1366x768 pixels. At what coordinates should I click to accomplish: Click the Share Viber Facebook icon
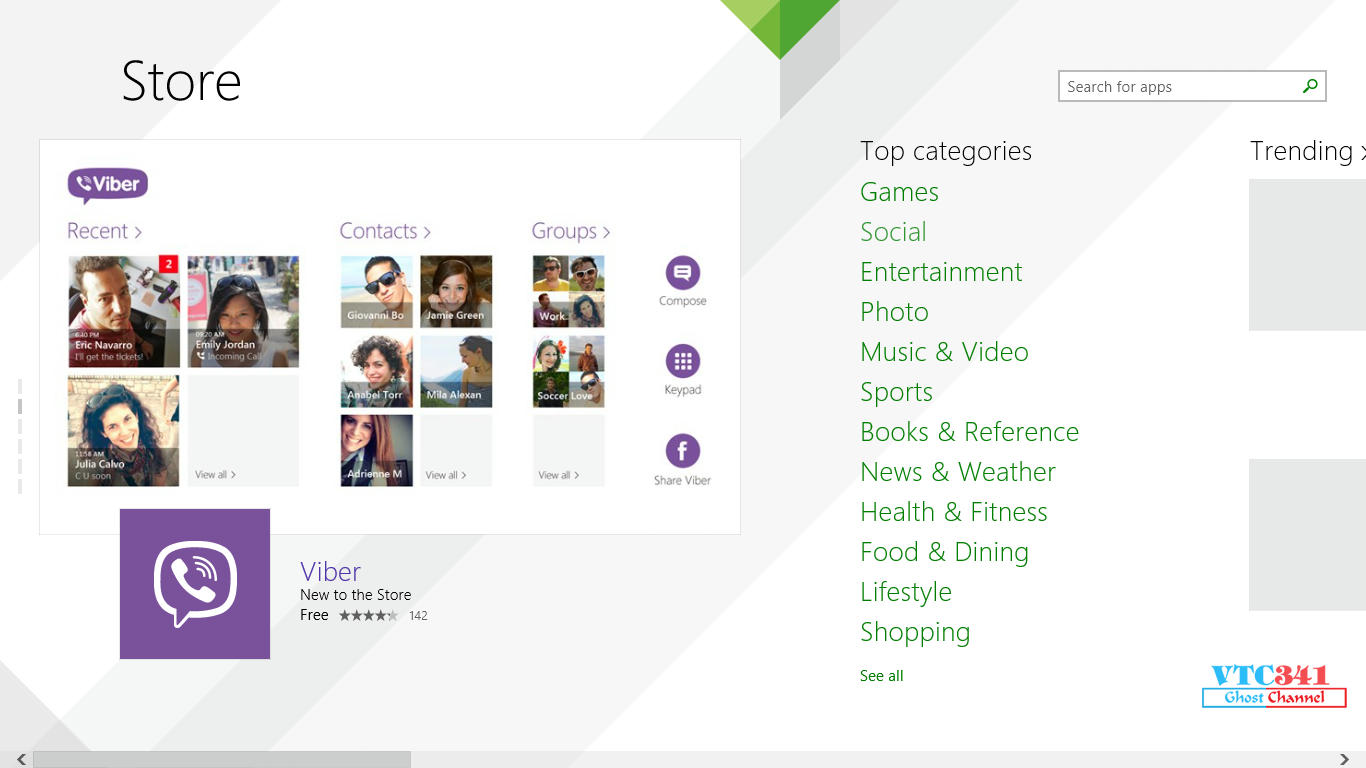point(683,450)
